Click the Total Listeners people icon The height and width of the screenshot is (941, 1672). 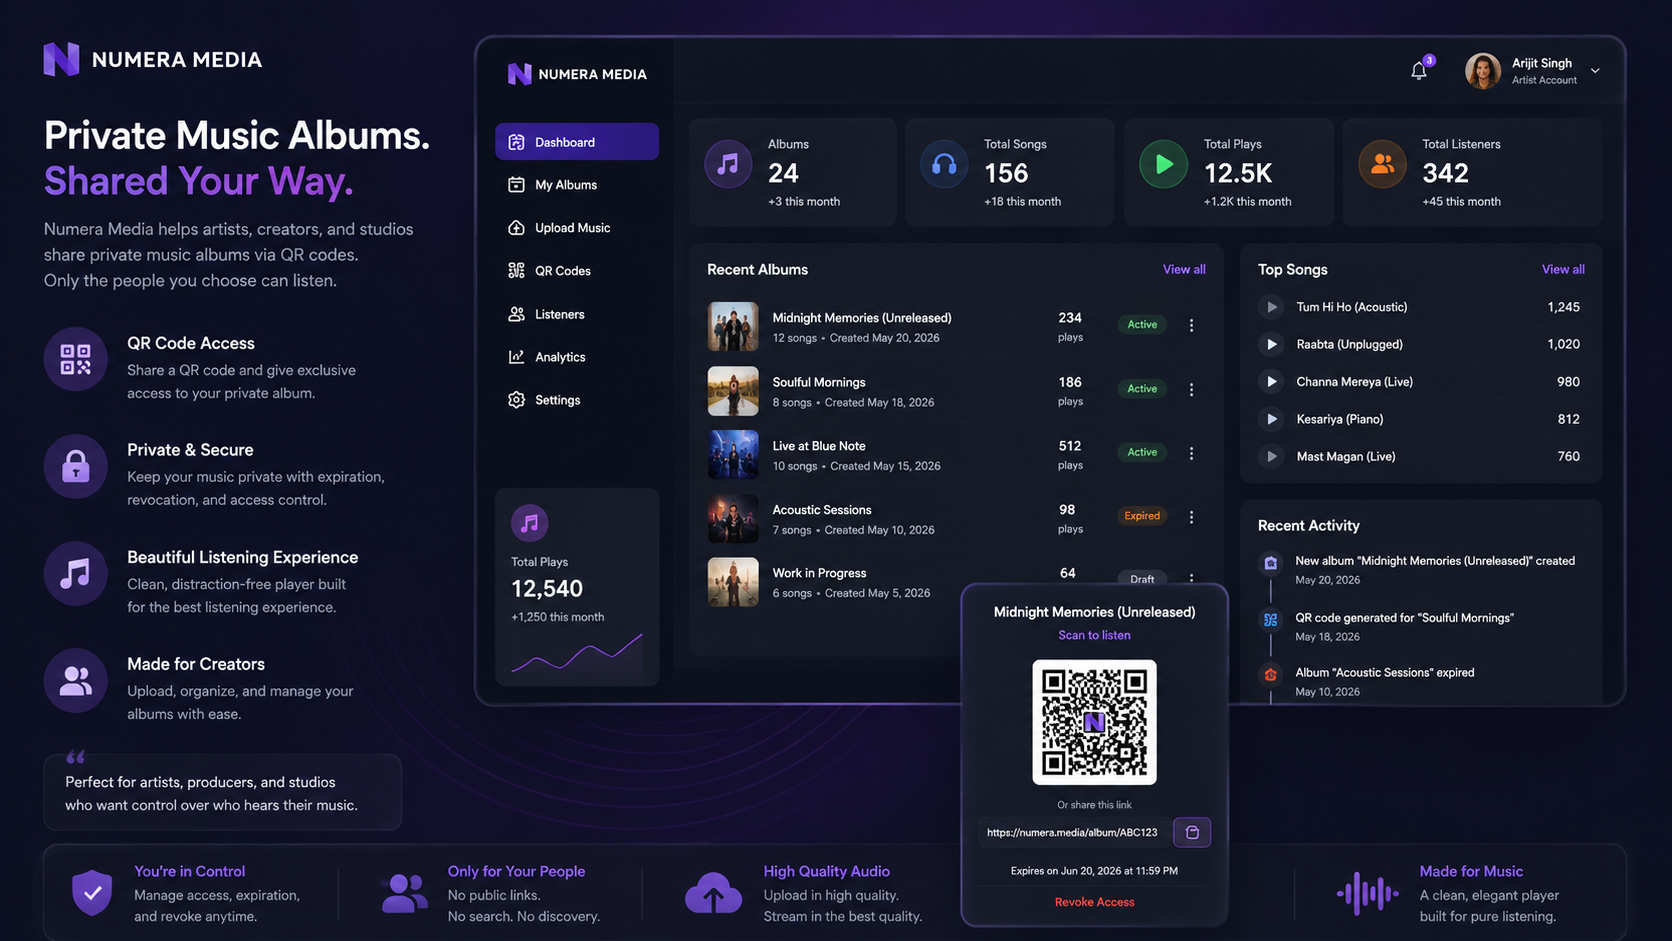pos(1382,164)
